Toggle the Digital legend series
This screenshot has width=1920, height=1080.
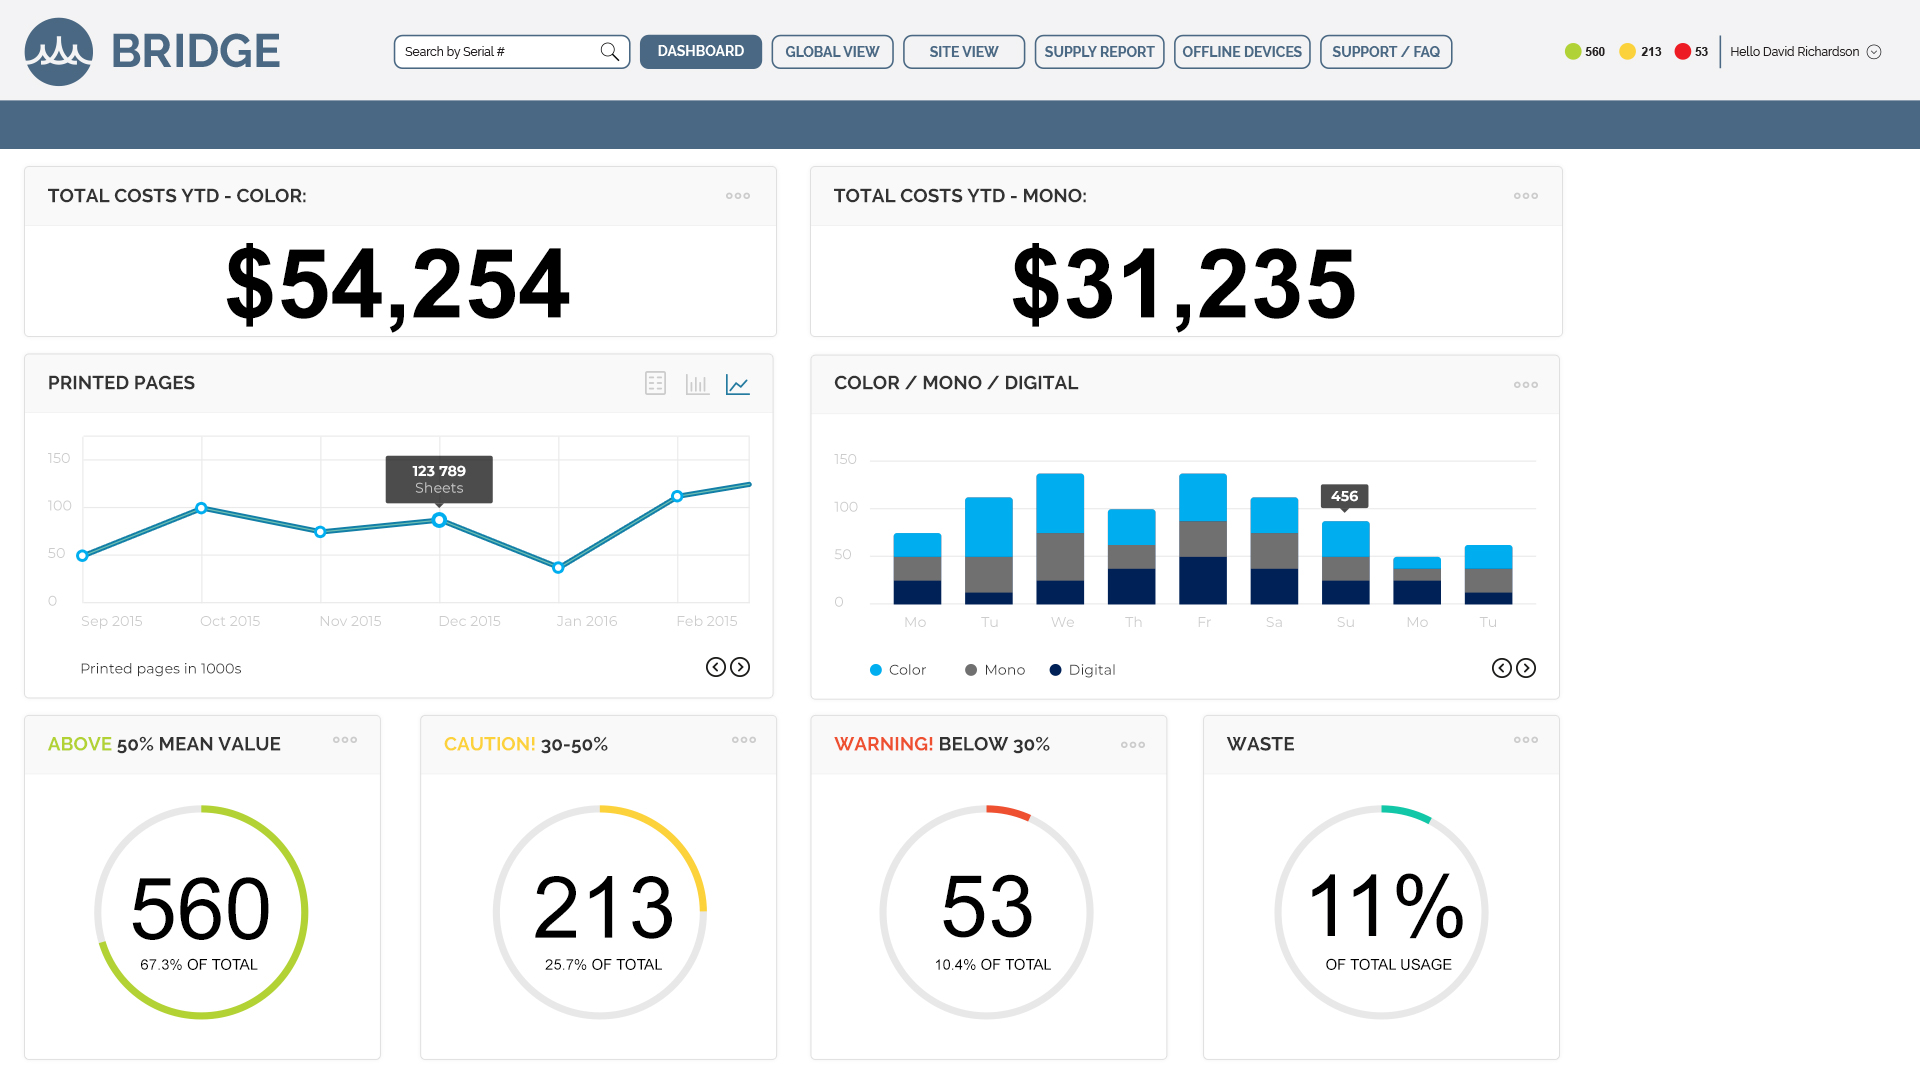pyautogui.click(x=1082, y=670)
